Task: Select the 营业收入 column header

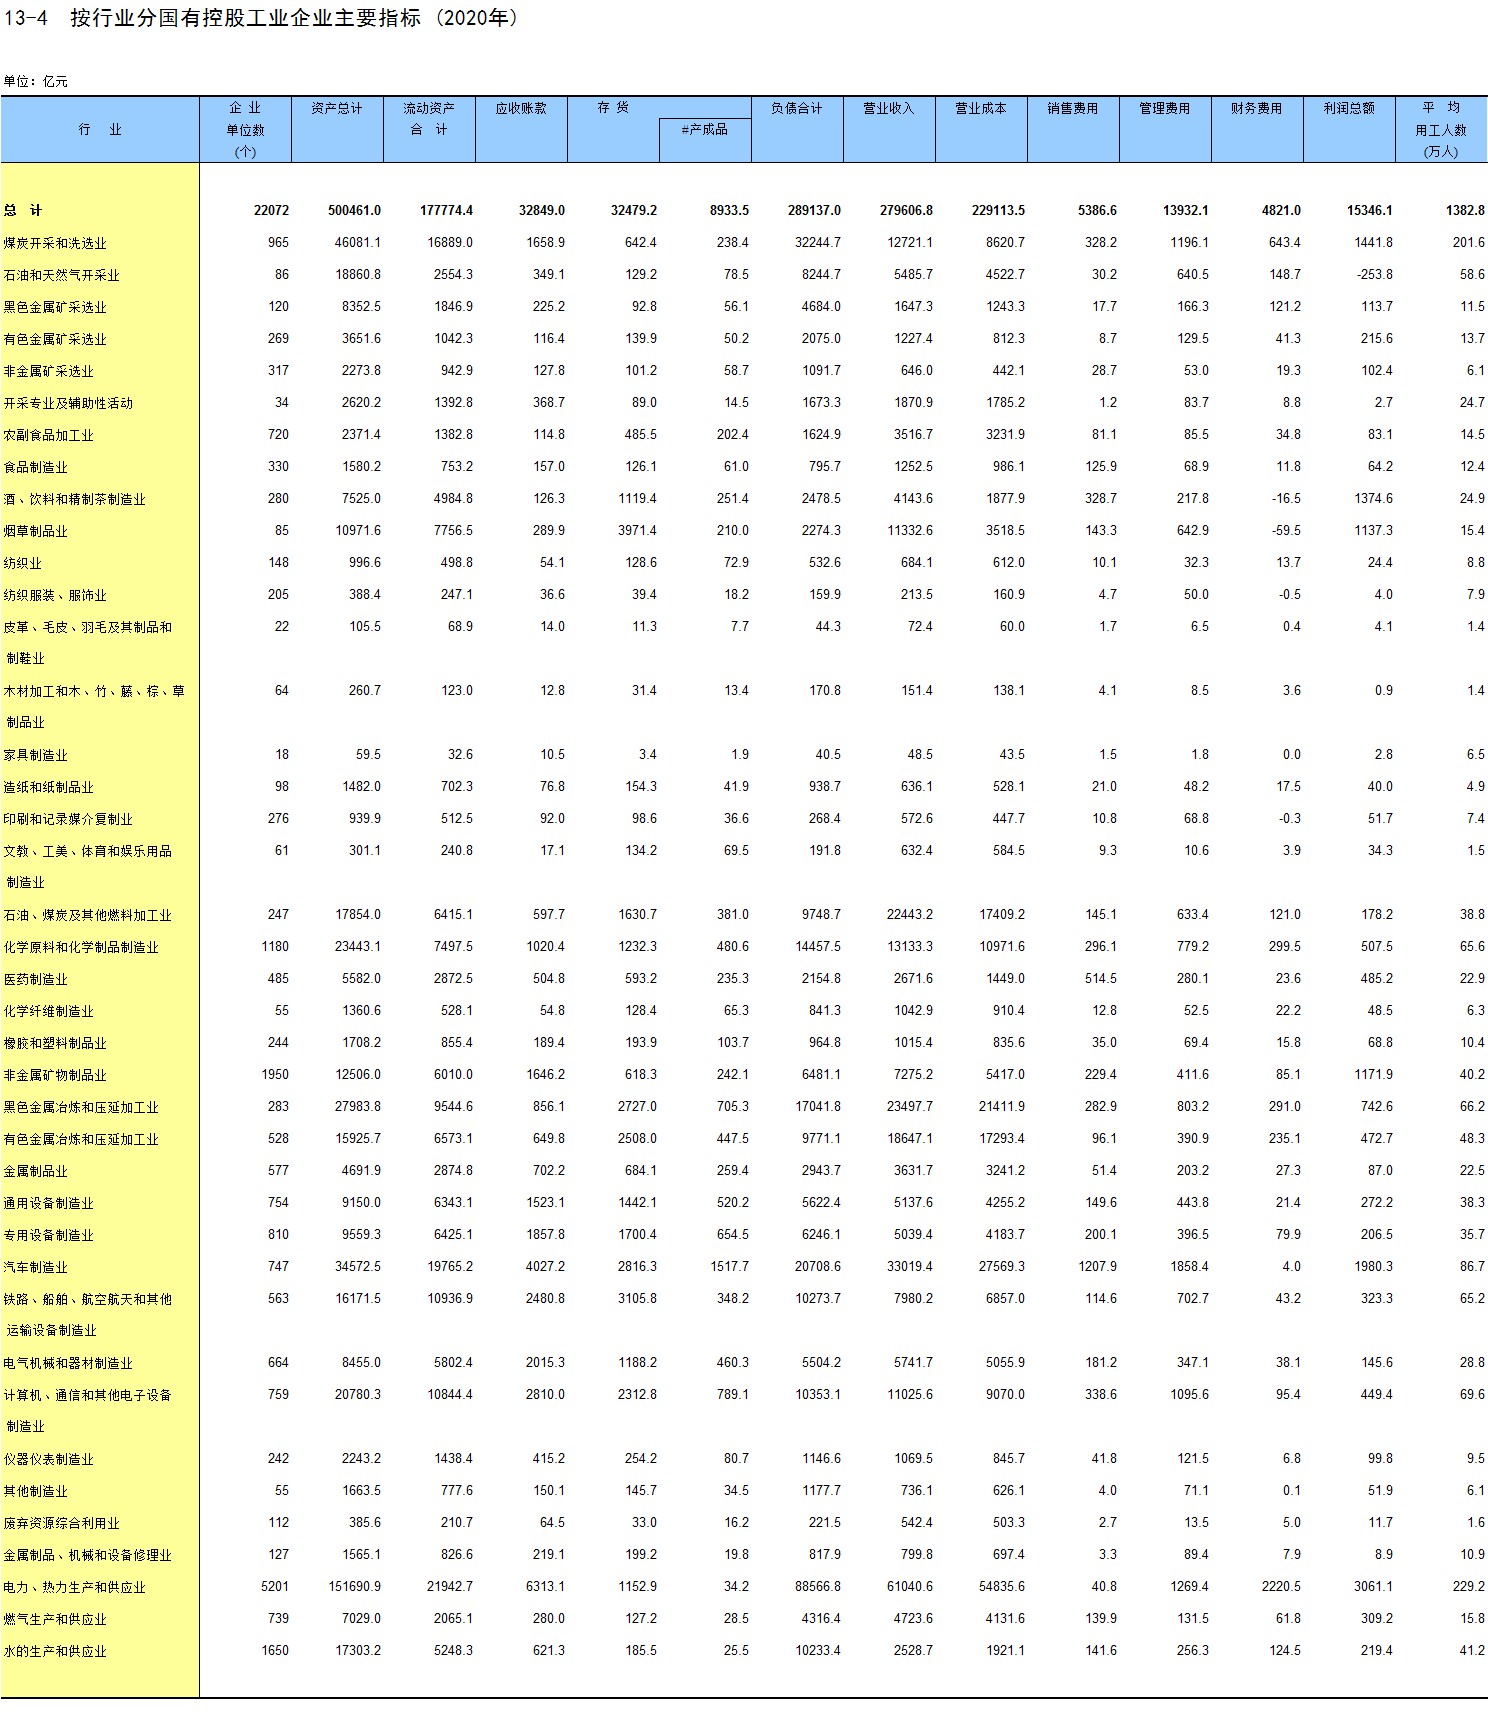Action: 889,109
